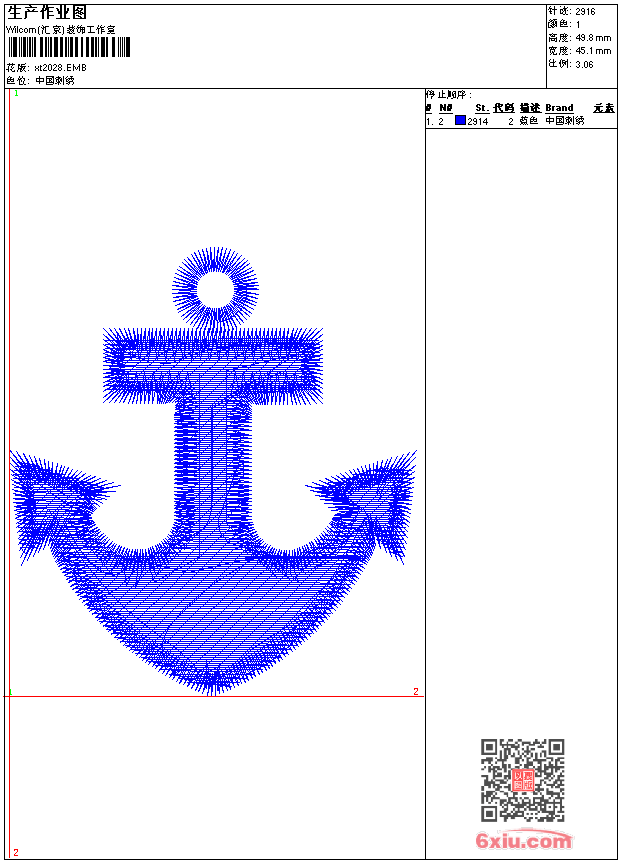This screenshot has height=860, width=620.
Task: Click the St. column header
Action: point(482,108)
